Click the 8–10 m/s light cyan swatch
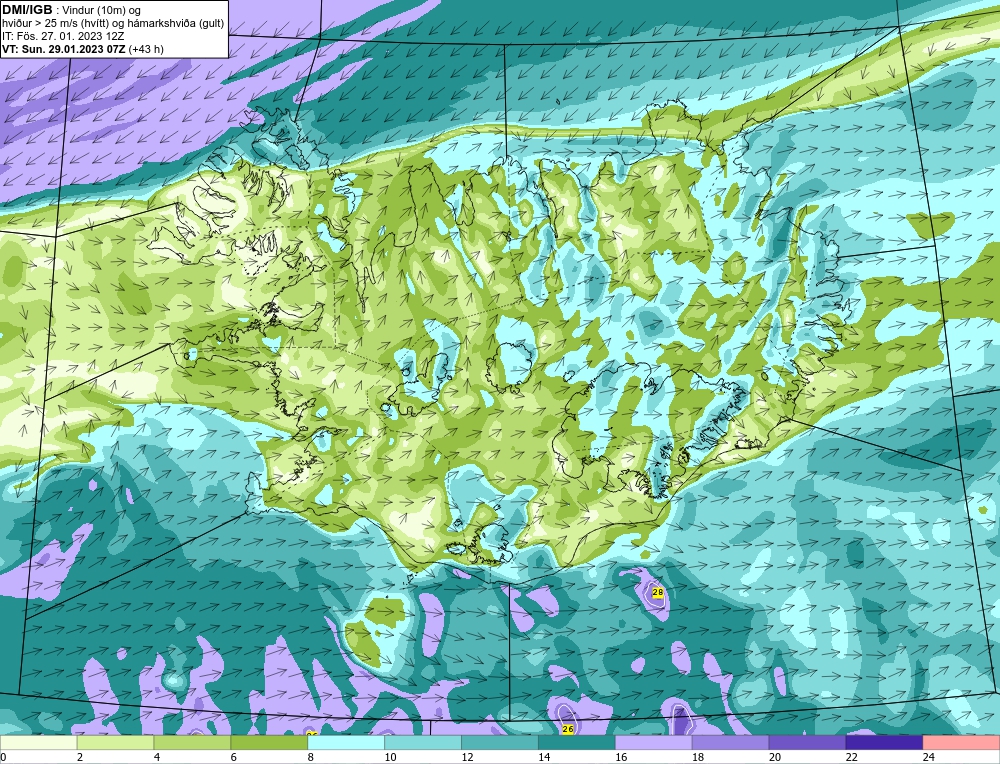Image resolution: width=1000 pixels, height=764 pixels. 346,743
